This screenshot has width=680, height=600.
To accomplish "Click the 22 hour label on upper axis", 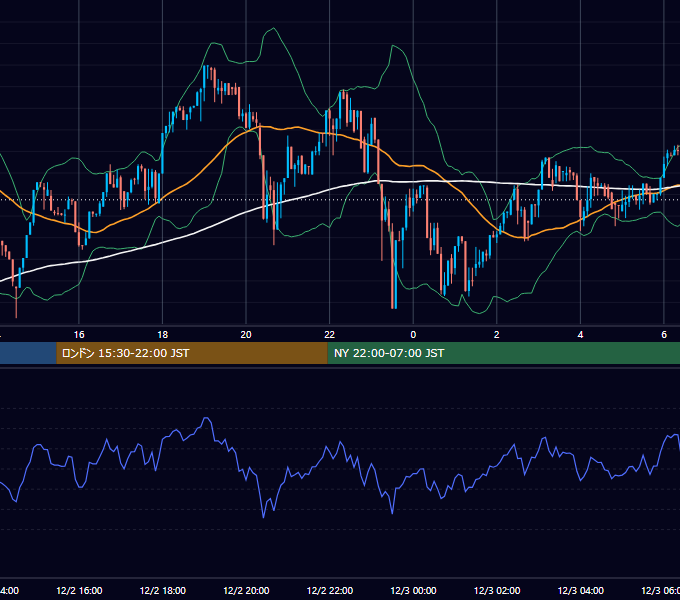I will point(330,335).
